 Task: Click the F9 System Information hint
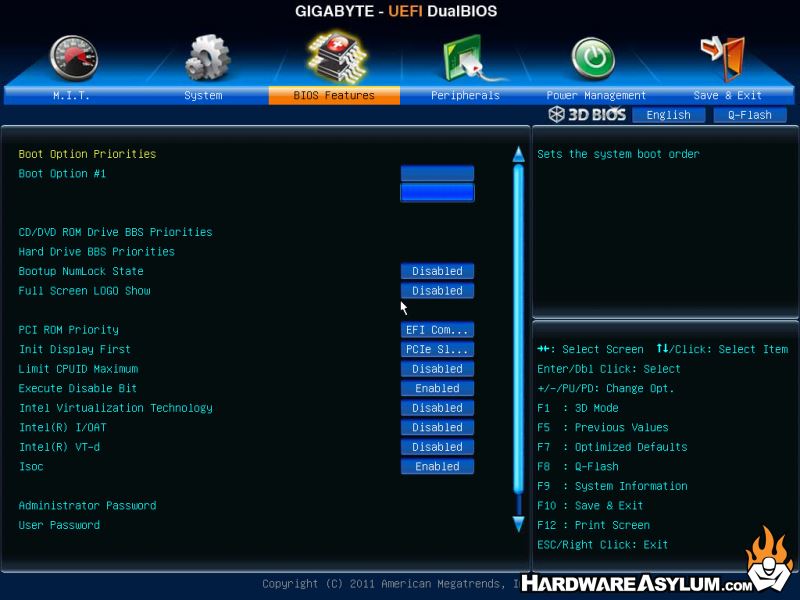[612, 486]
